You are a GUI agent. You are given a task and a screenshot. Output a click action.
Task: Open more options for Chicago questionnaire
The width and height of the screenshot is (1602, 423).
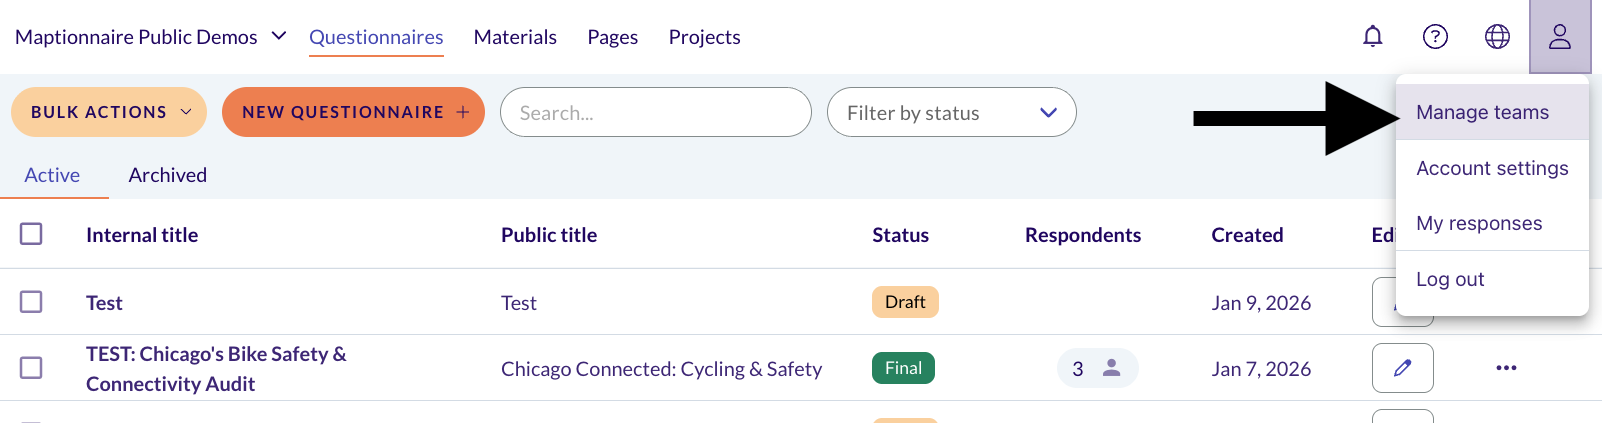pyautogui.click(x=1506, y=368)
